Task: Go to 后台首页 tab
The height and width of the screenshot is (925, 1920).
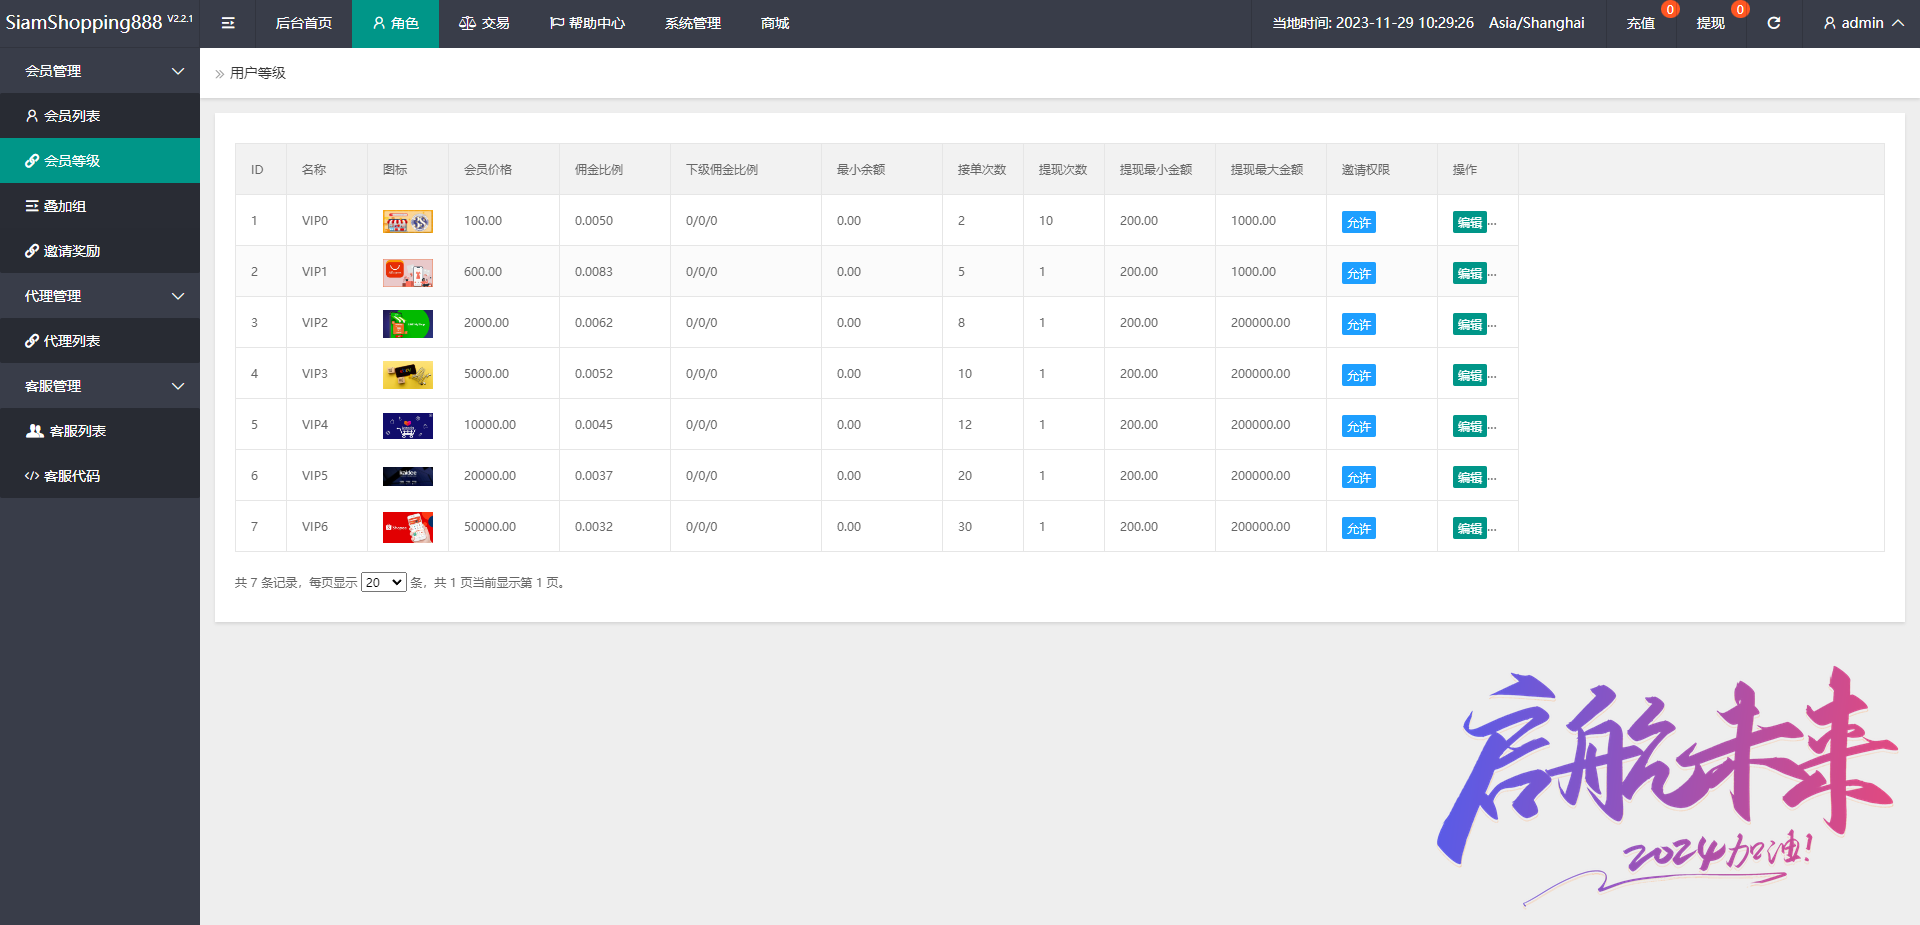Action: point(304,23)
